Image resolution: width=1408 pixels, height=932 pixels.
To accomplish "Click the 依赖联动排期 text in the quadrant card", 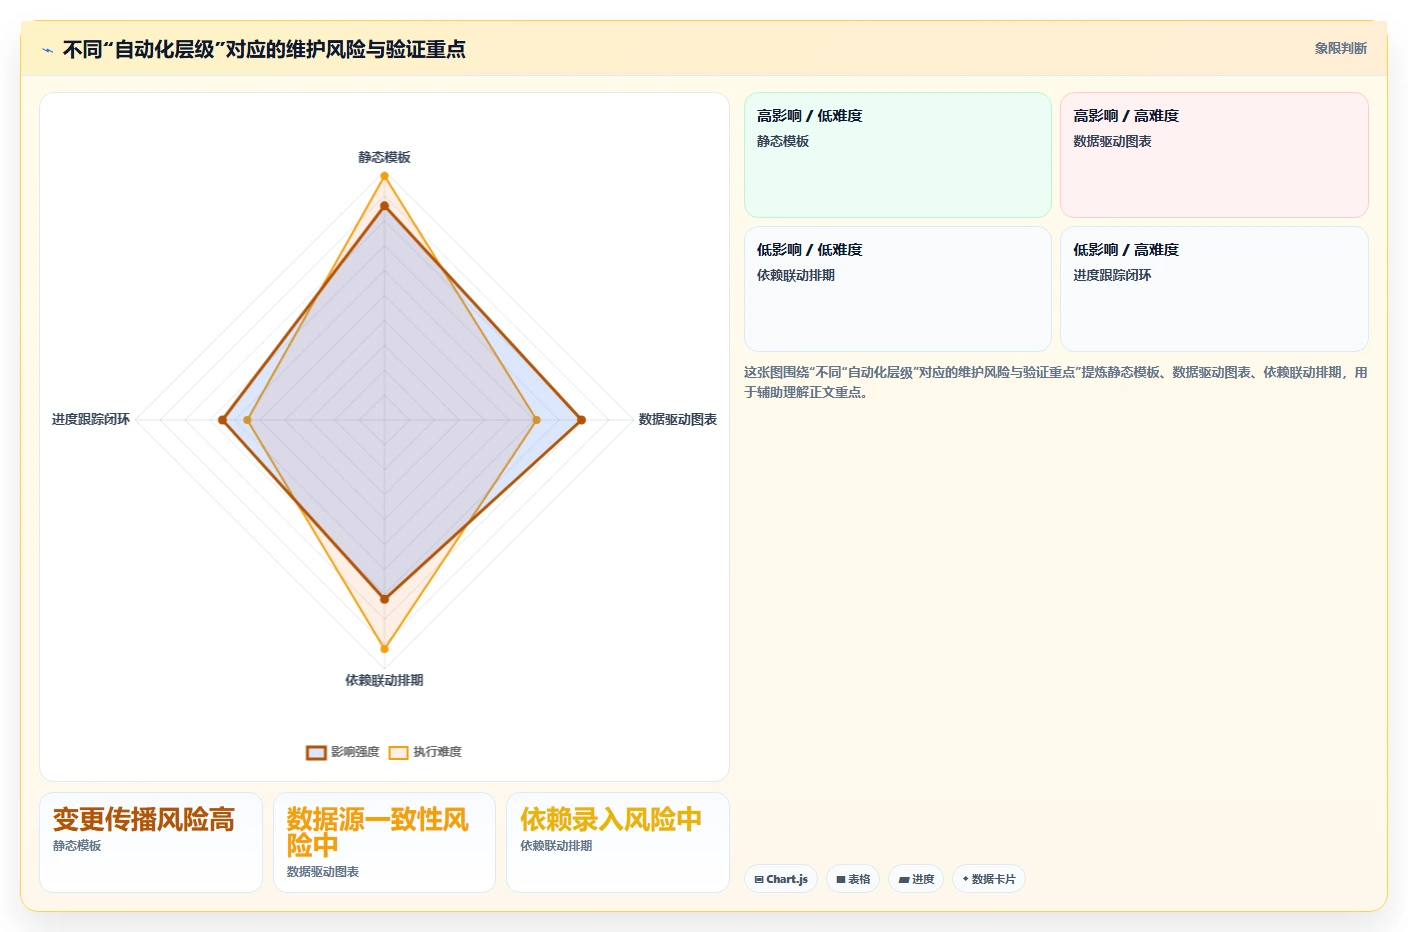I will (x=796, y=275).
